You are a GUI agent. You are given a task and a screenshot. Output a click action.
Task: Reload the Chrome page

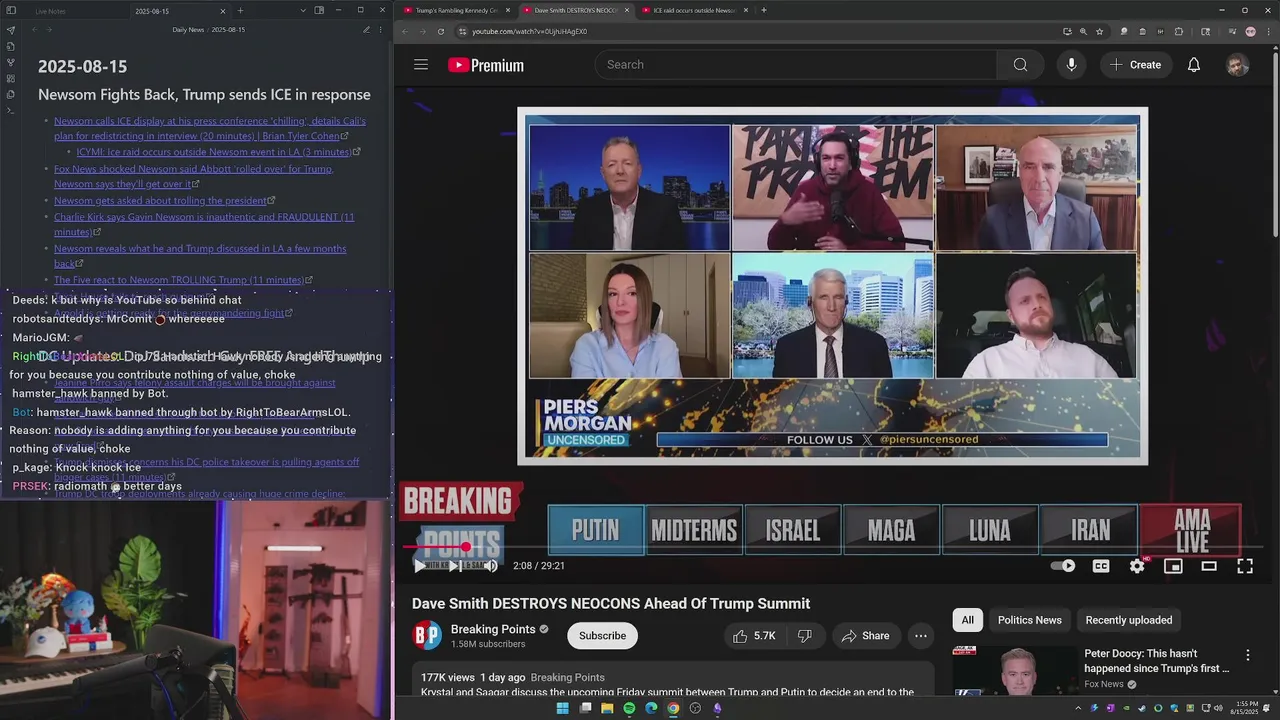(x=441, y=31)
